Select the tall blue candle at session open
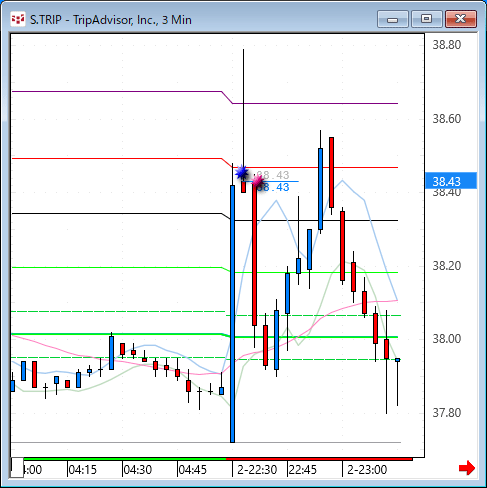Image resolution: width=487 pixels, height=488 pixels. 232,314
